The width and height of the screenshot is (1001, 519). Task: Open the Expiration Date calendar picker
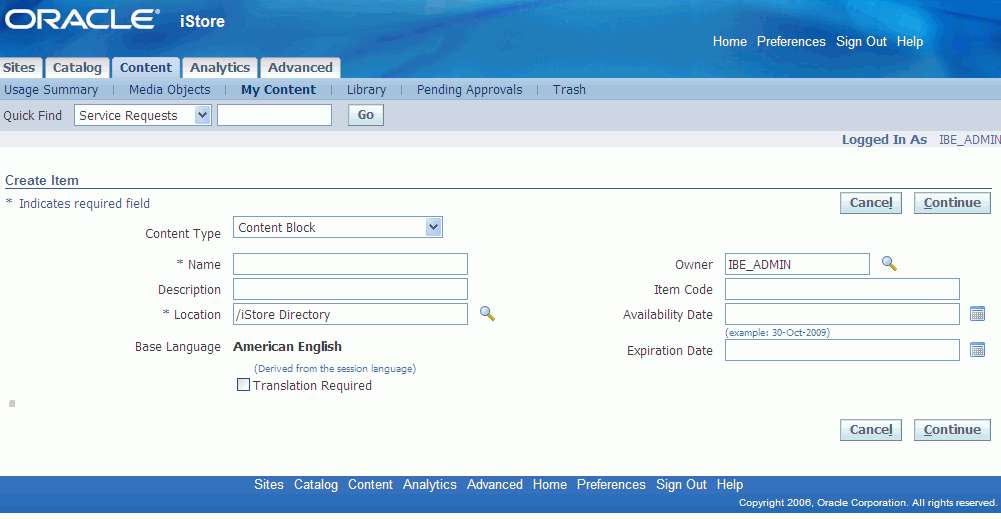point(977,350)
